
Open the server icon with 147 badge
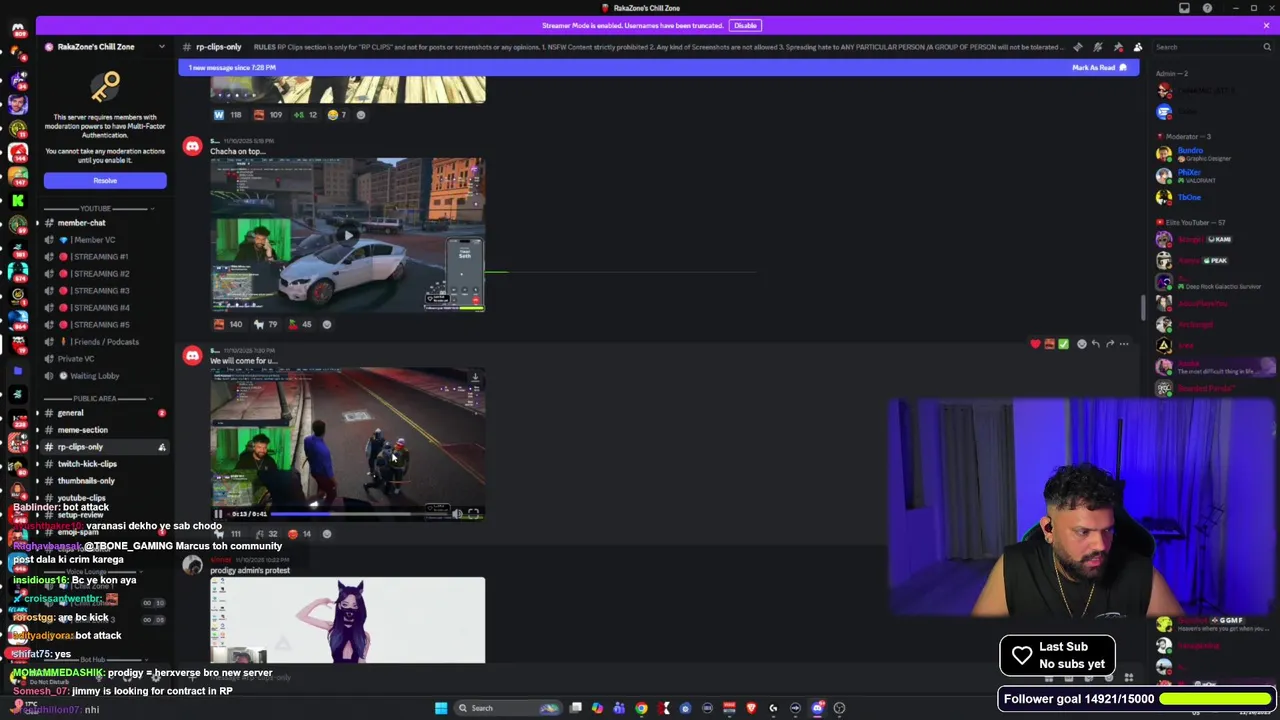(17, 176)
